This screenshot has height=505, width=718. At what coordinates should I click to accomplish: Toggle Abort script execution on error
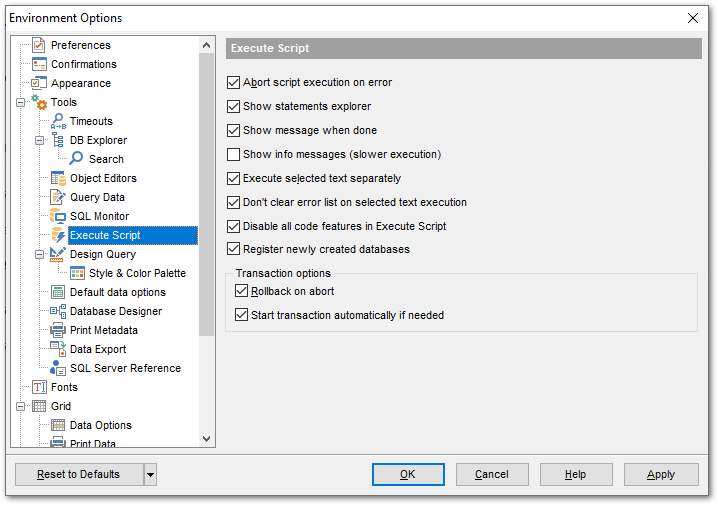pos(234,82)
